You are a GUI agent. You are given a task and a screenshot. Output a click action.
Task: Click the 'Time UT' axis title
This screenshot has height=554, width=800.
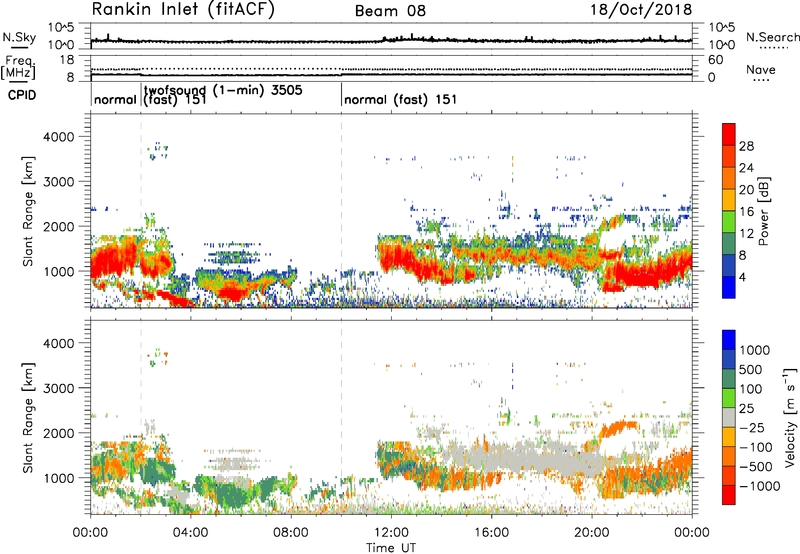[x=391, y=548]
